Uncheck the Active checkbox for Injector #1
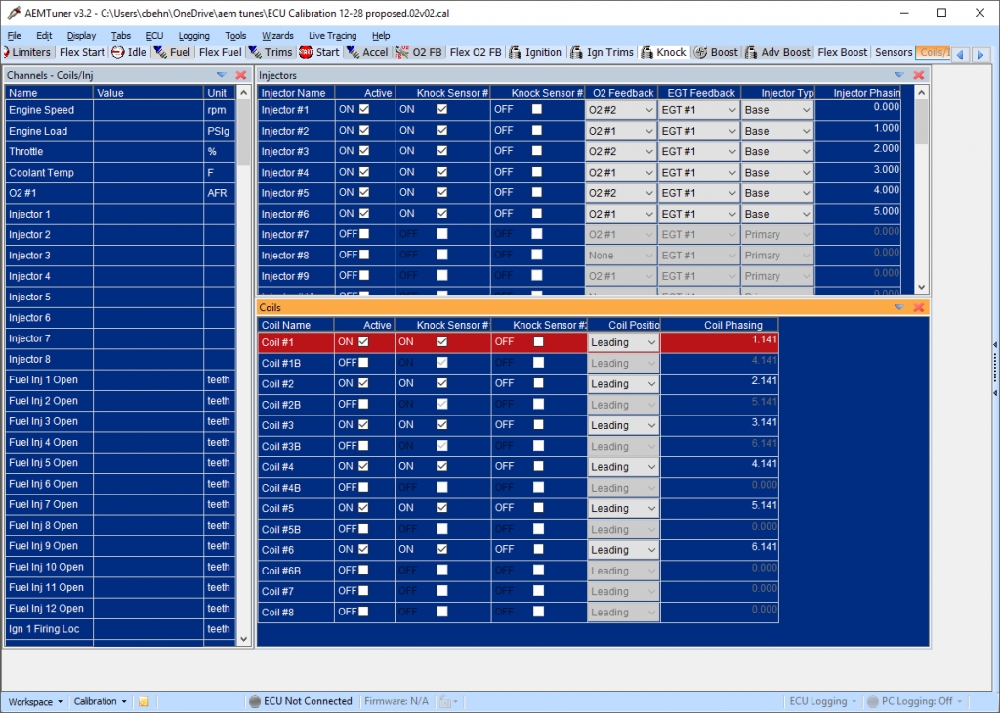Image resolution: width=1000 pixels, height=713 pixels. click(x=364, y=110)
